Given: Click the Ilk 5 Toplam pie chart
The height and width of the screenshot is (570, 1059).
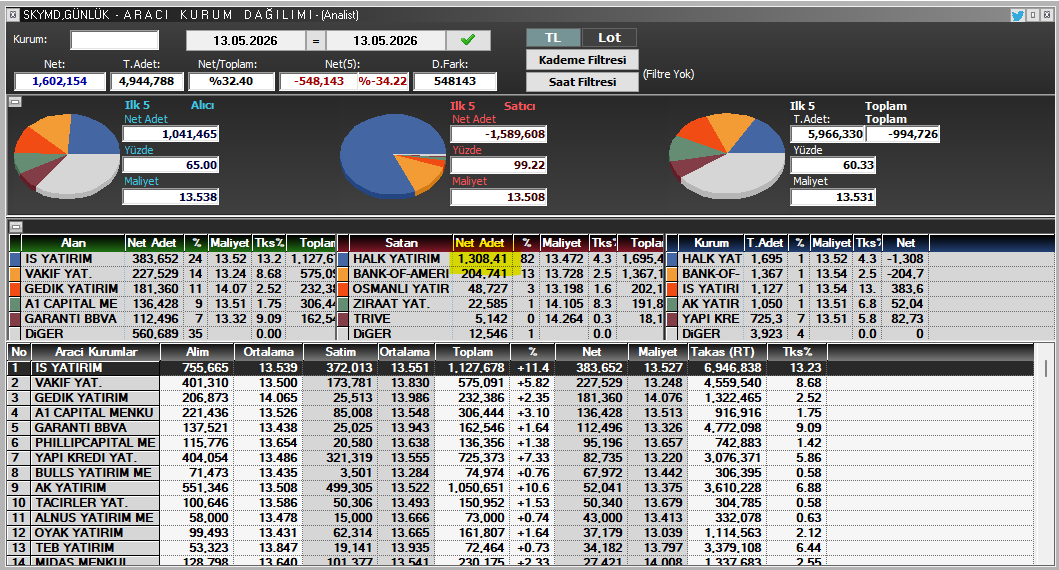Looking at the screenshot, I should 727,155.
